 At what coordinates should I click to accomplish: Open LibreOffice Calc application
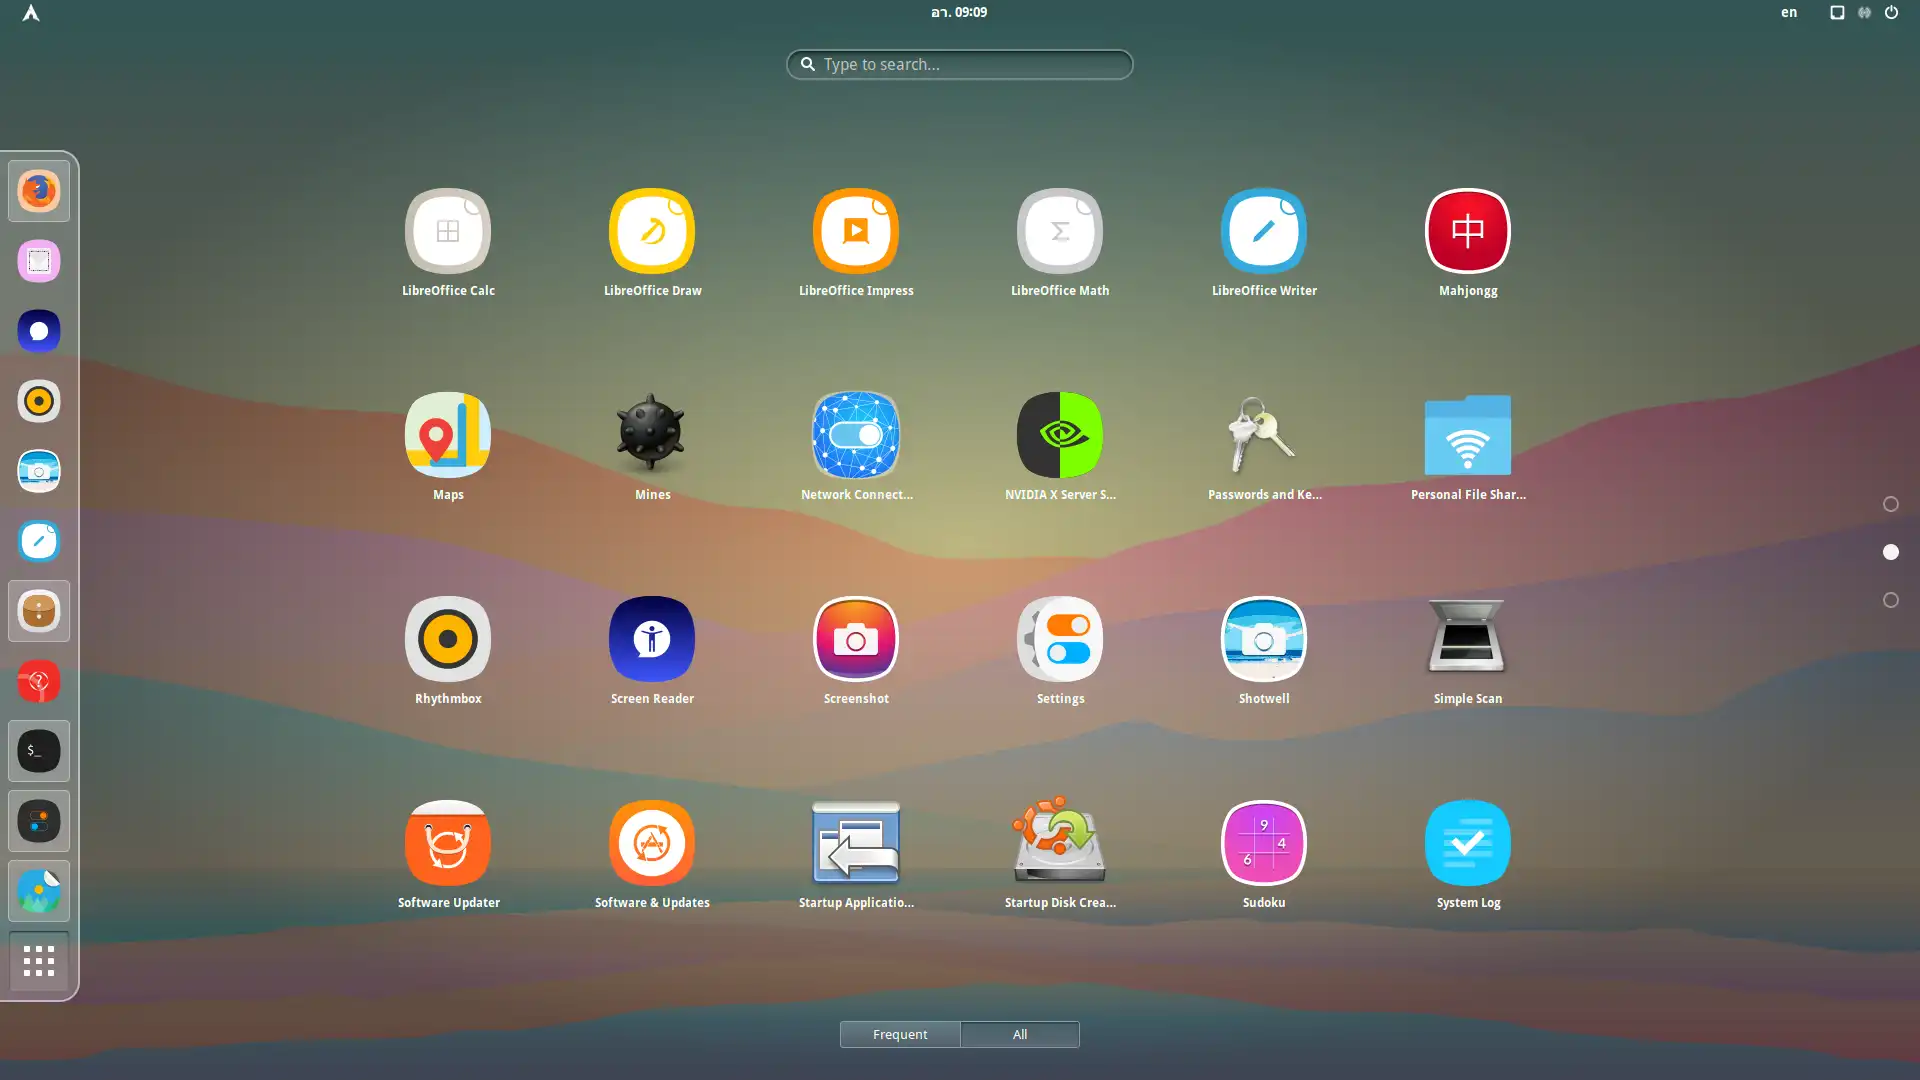click(448, 243)
